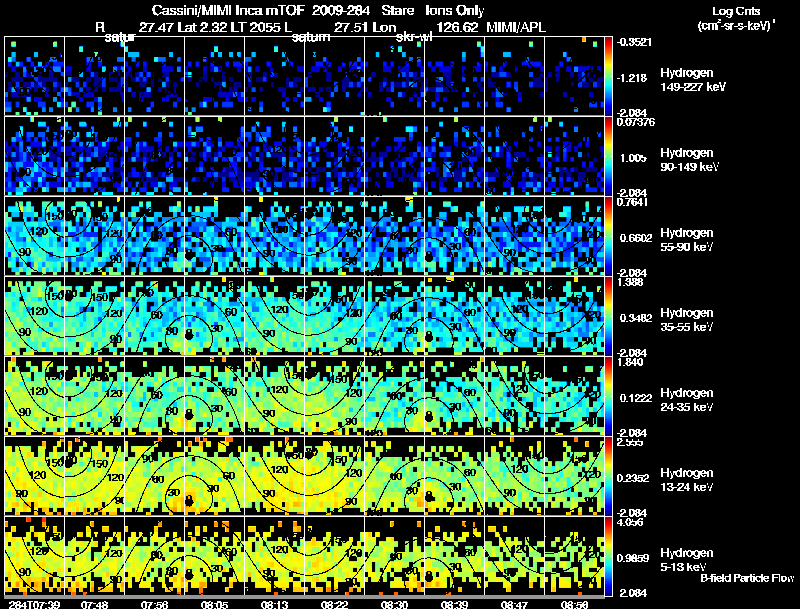
Task: Click the colorbar value '0.7641'
Action: [632, 202]
